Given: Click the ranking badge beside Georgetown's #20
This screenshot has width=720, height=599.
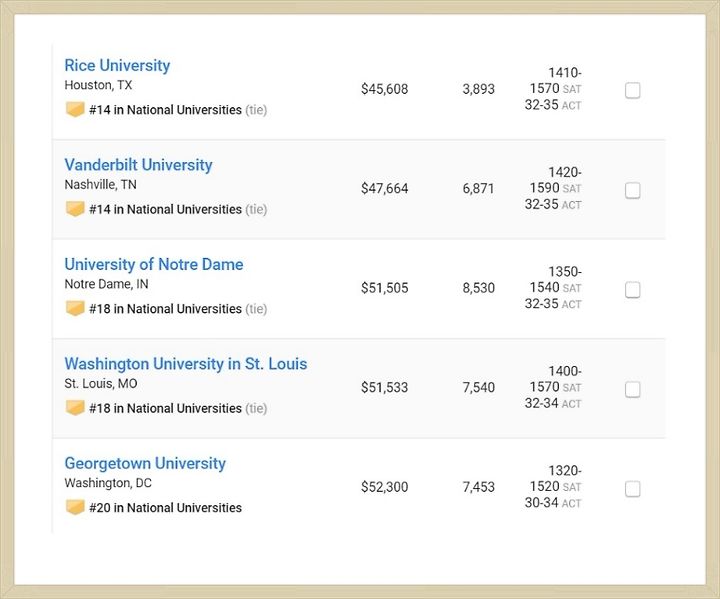Looking at the screenshot, I should [x=75, y=507].
